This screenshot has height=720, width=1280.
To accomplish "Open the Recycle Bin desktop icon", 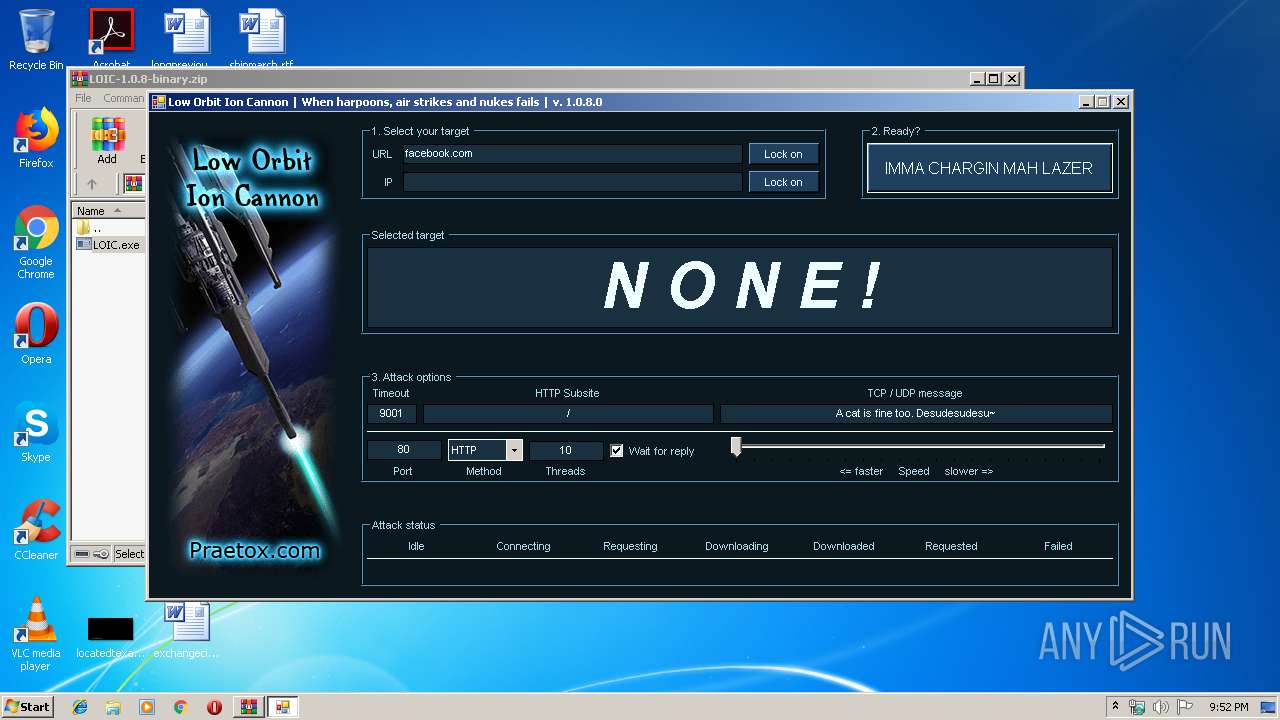I will point(36,40).
